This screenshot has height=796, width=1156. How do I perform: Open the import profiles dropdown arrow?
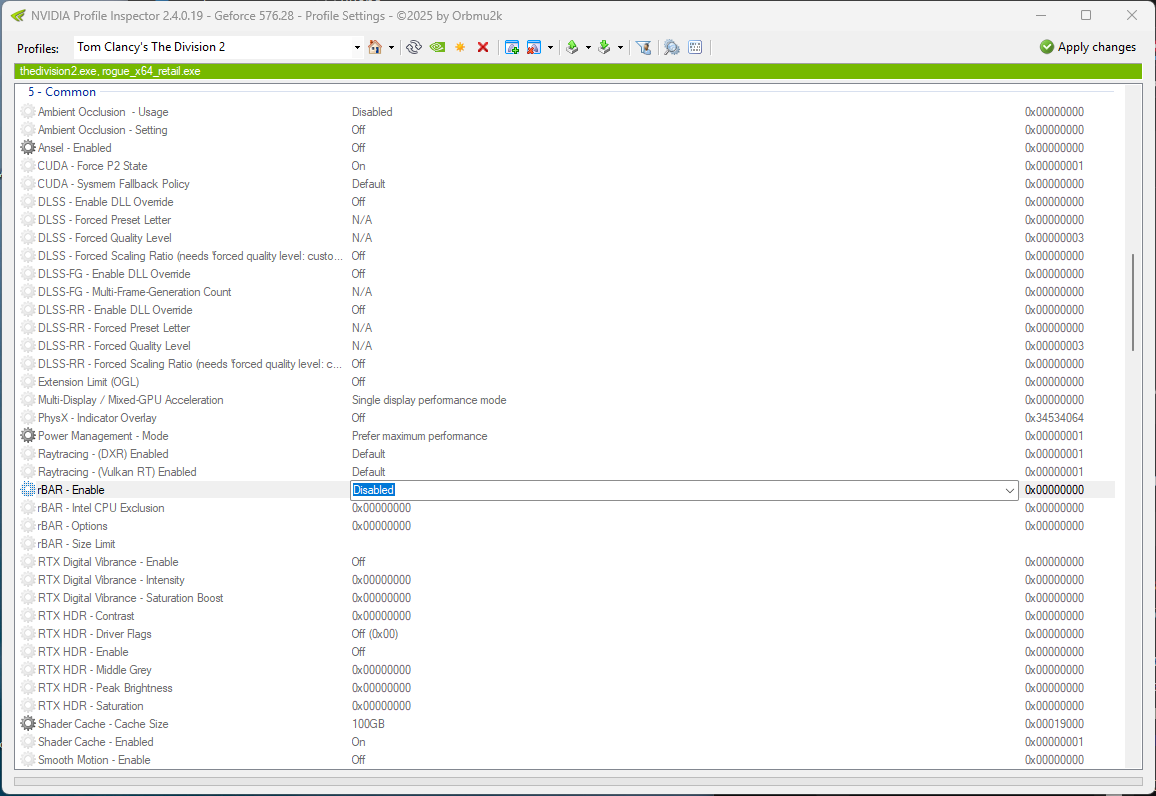tap(620, 47)
